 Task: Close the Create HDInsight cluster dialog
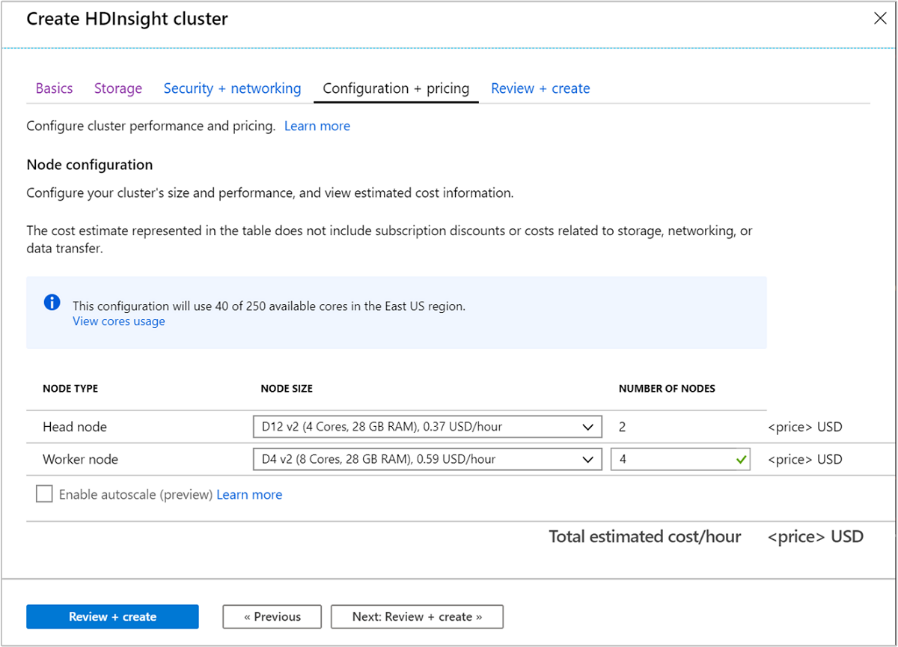[880, 18]
